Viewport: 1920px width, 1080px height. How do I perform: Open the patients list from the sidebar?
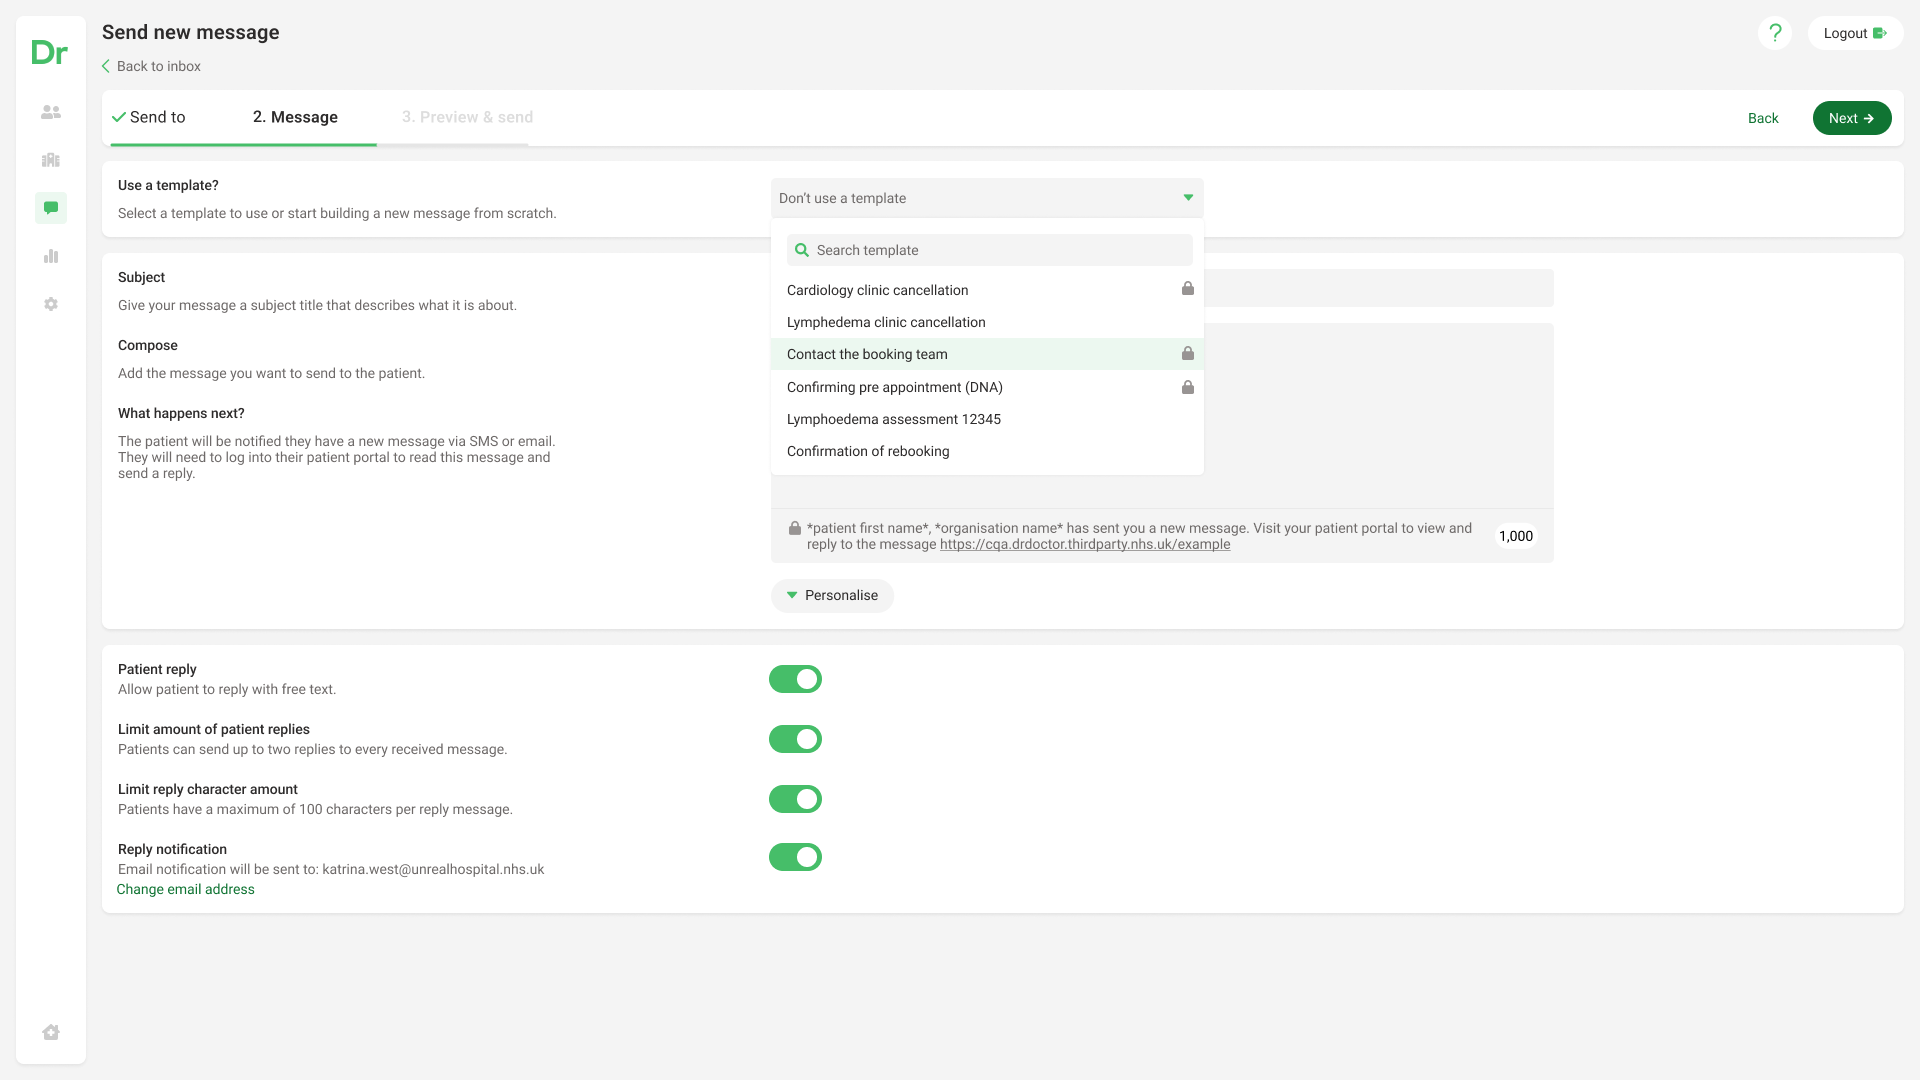click(50, 112)
